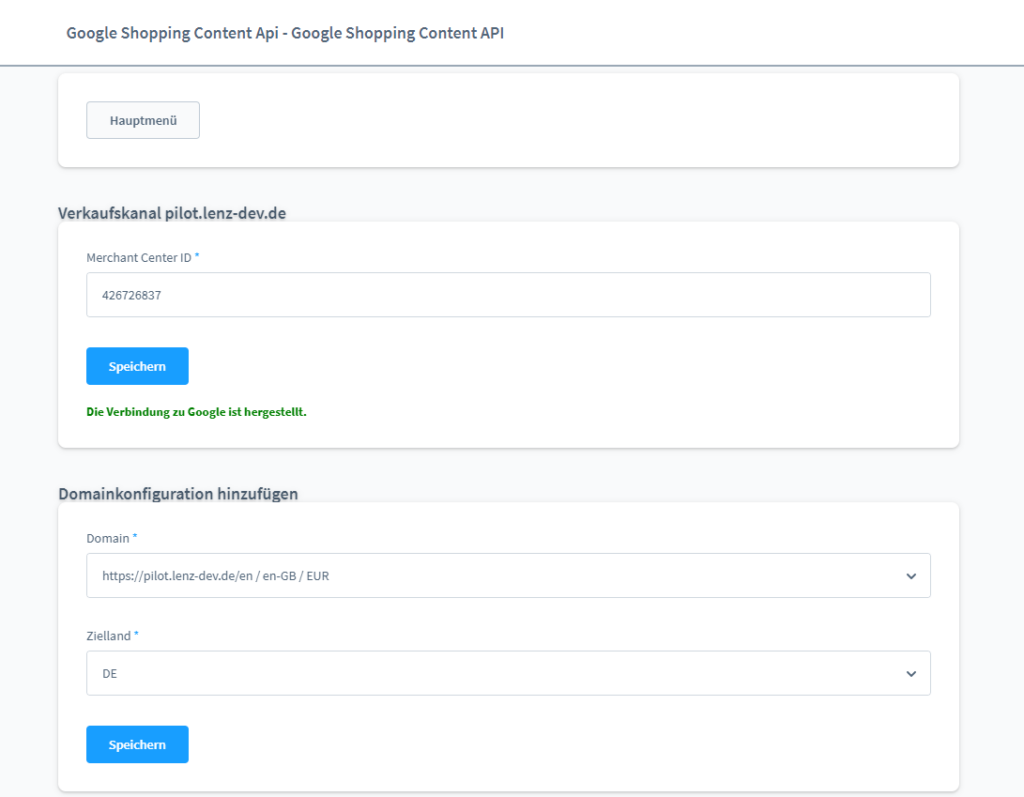Click the DE value in Zielland
Image resolution: width=1024 pixels, height=797 pixels.
tap(110, 673)
